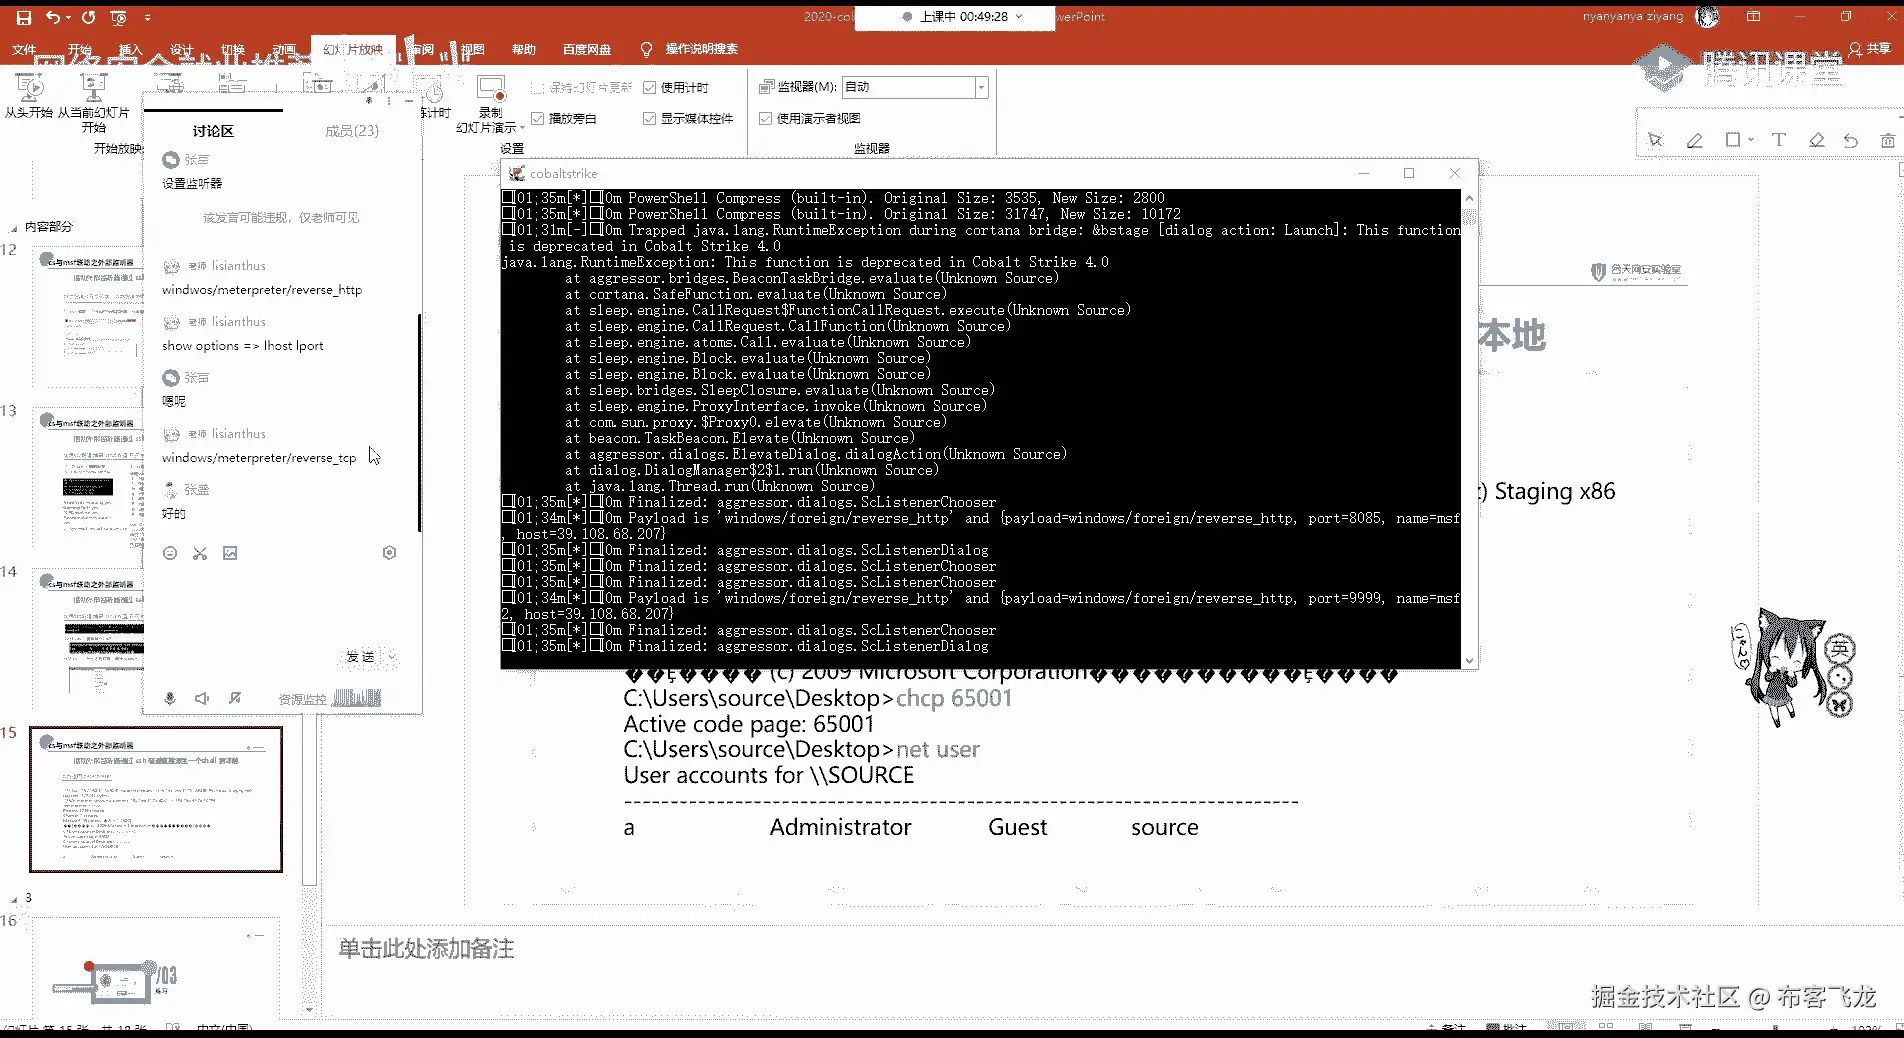
Task: Expand the Record Slide Show dropdown arrow
Action: click(522, 128)
